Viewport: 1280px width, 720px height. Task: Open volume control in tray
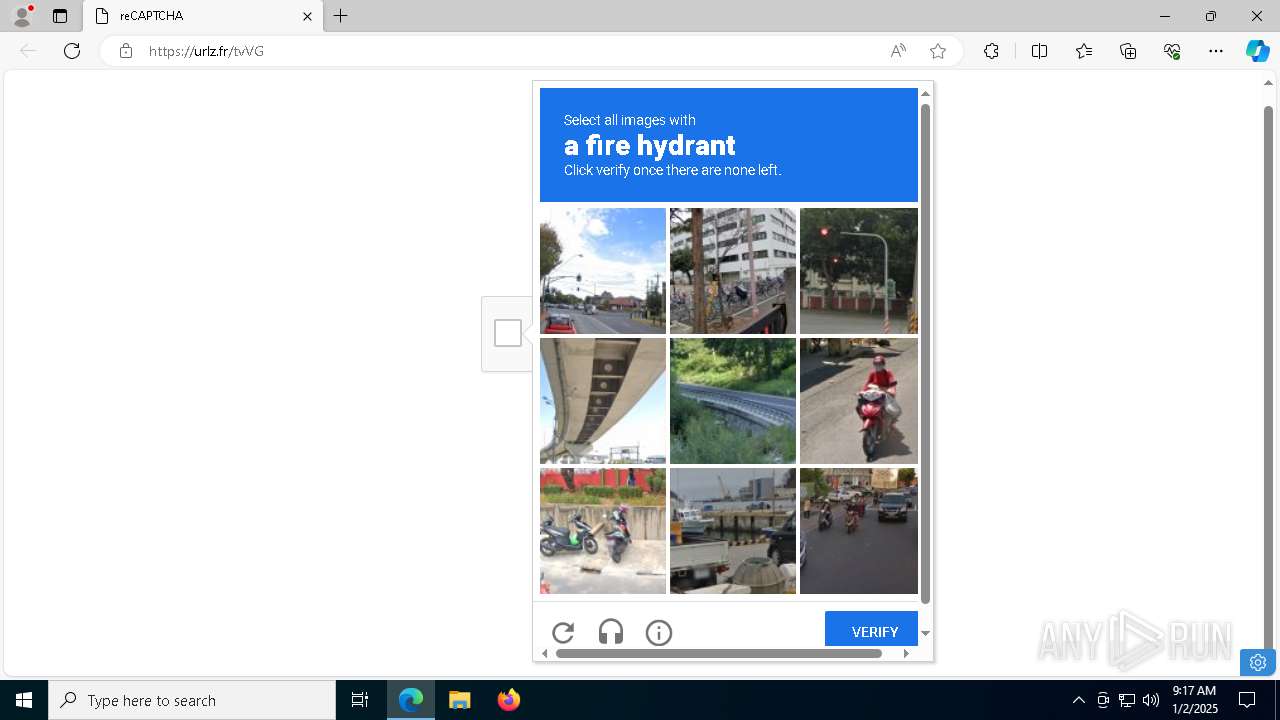pyautogui.click(x=1151, y=700)
